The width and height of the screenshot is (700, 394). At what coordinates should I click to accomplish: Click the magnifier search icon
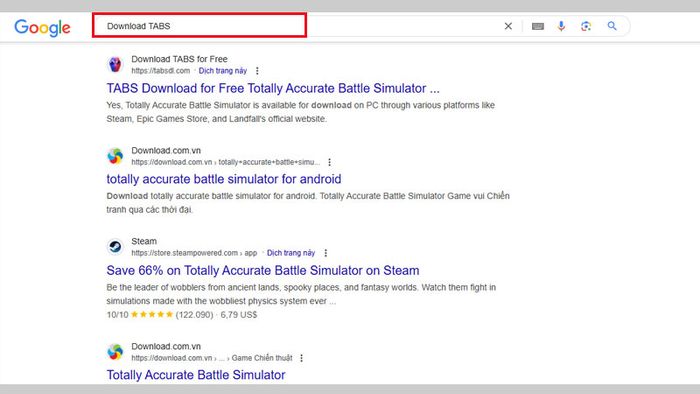[x=612, y=26]
